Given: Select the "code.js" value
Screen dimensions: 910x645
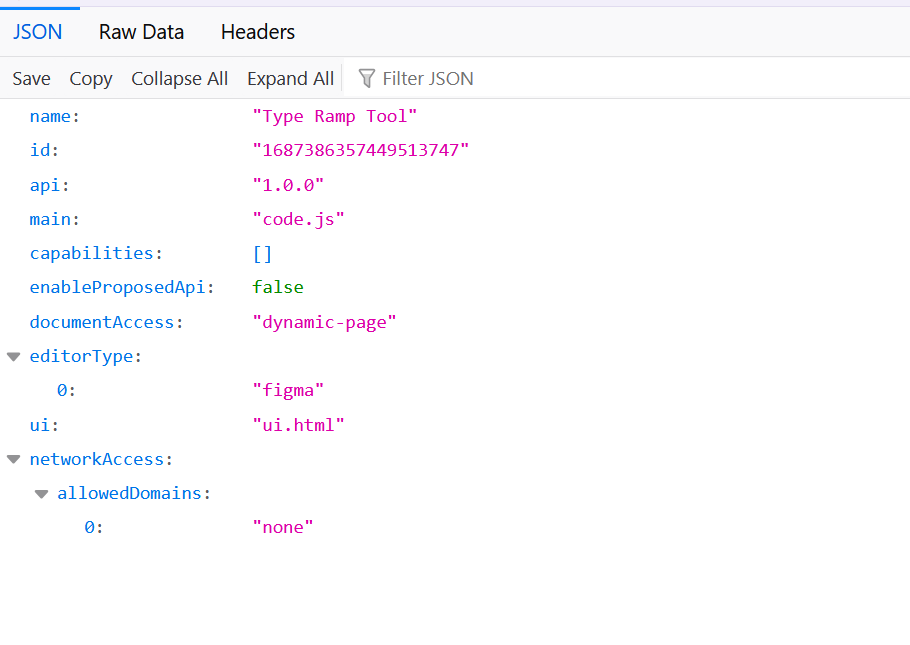Looking at the screenshot, I should click(298, 219).
